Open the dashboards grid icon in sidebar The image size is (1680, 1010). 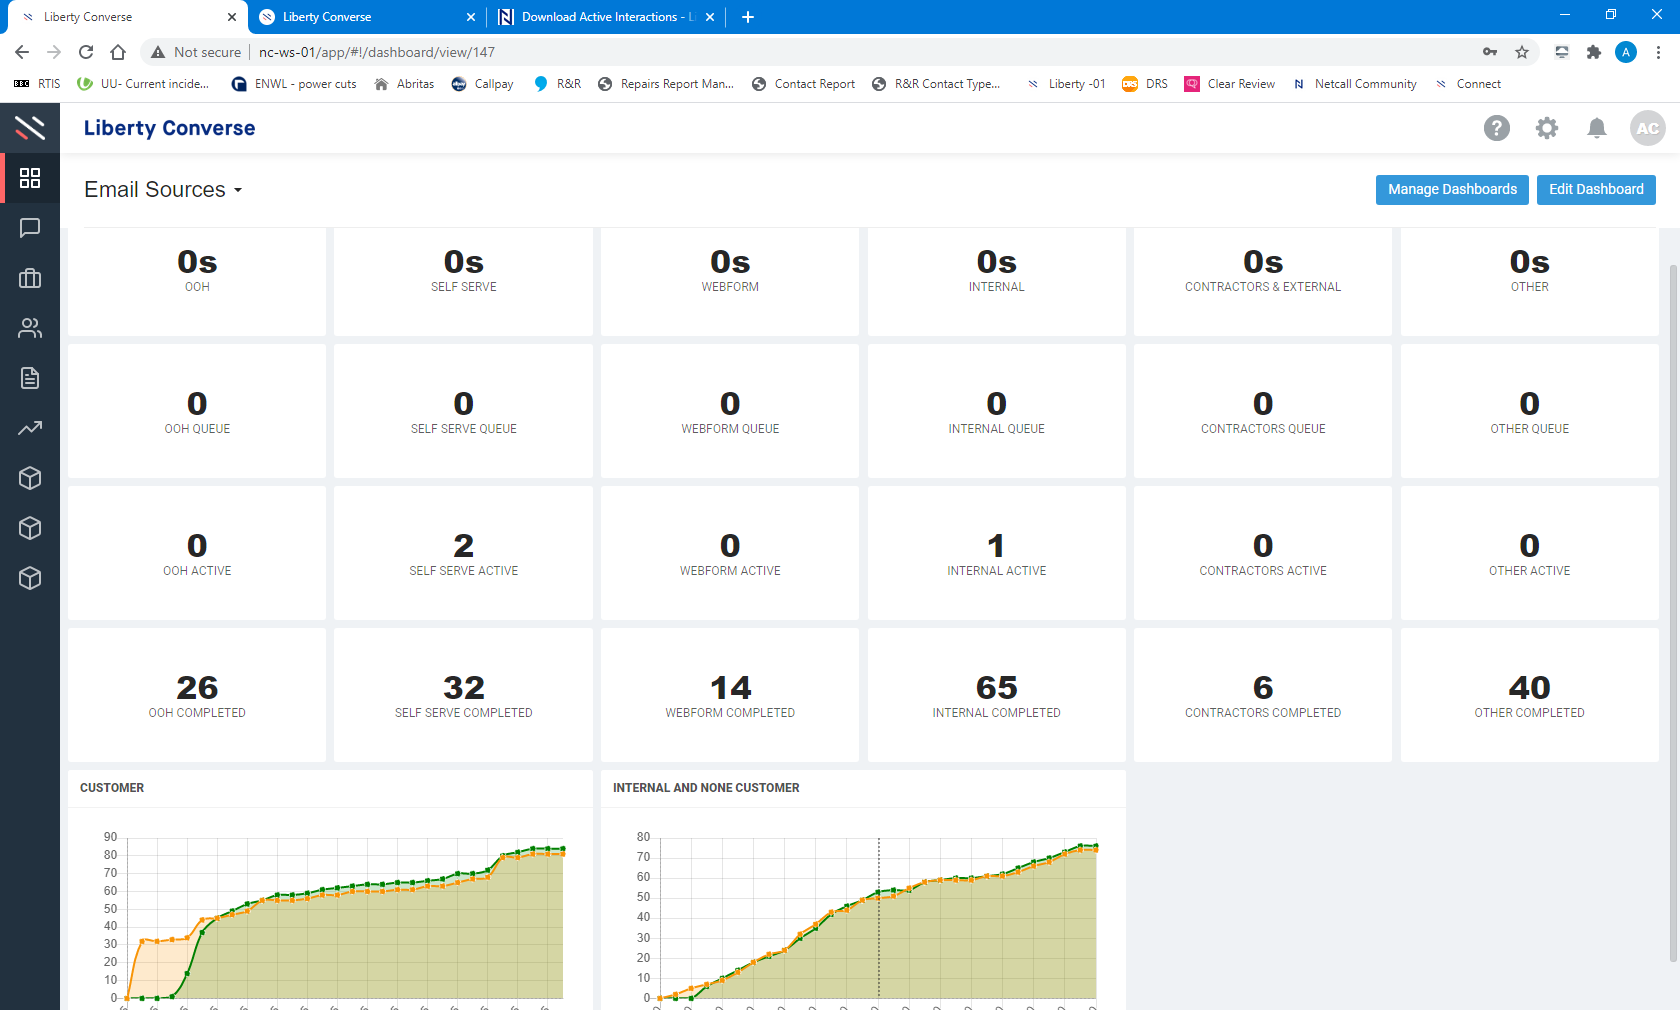coord(30,178)
